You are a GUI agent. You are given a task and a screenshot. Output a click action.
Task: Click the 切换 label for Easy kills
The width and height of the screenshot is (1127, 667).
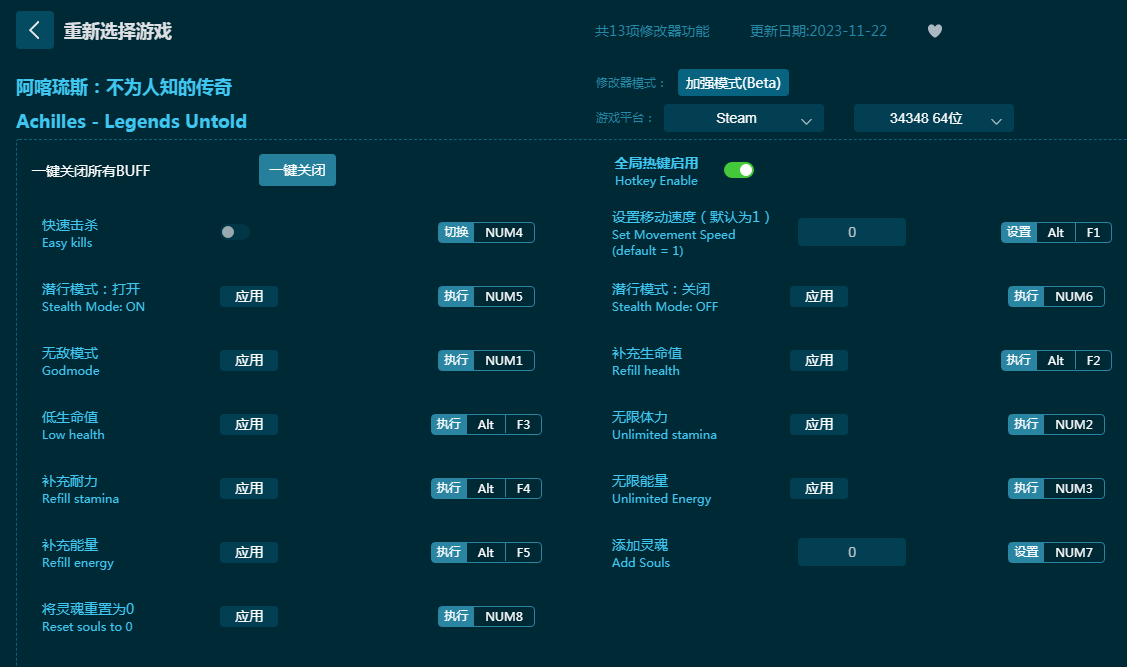[x=456, y=233]
